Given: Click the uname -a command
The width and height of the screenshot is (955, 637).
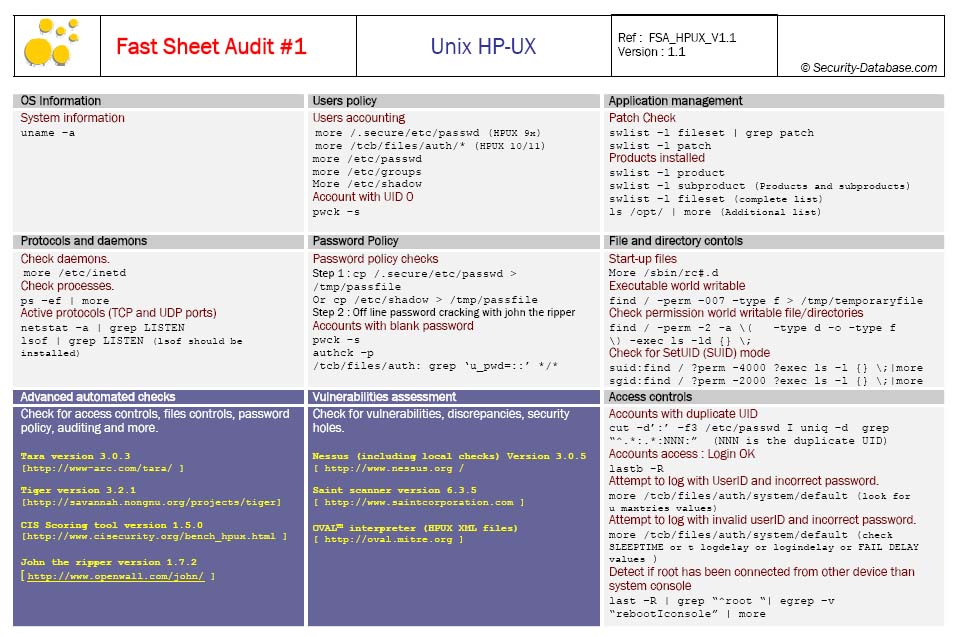Looking at the screenshot, I should coord(48,133).
